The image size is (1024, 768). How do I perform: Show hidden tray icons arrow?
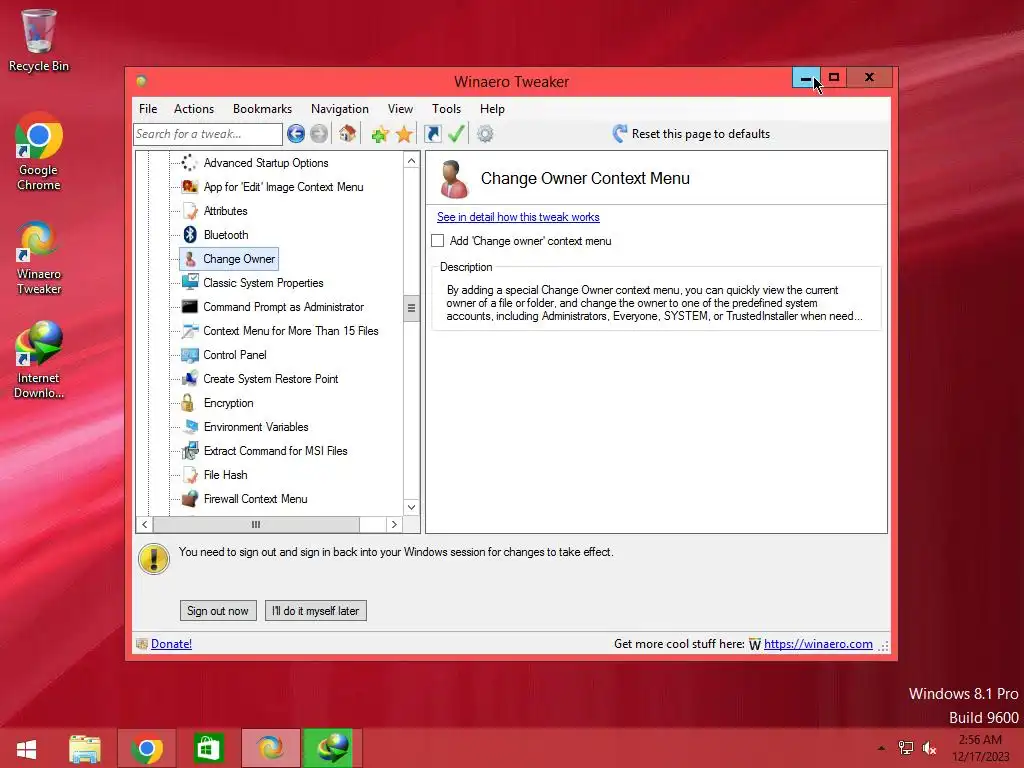881,748
